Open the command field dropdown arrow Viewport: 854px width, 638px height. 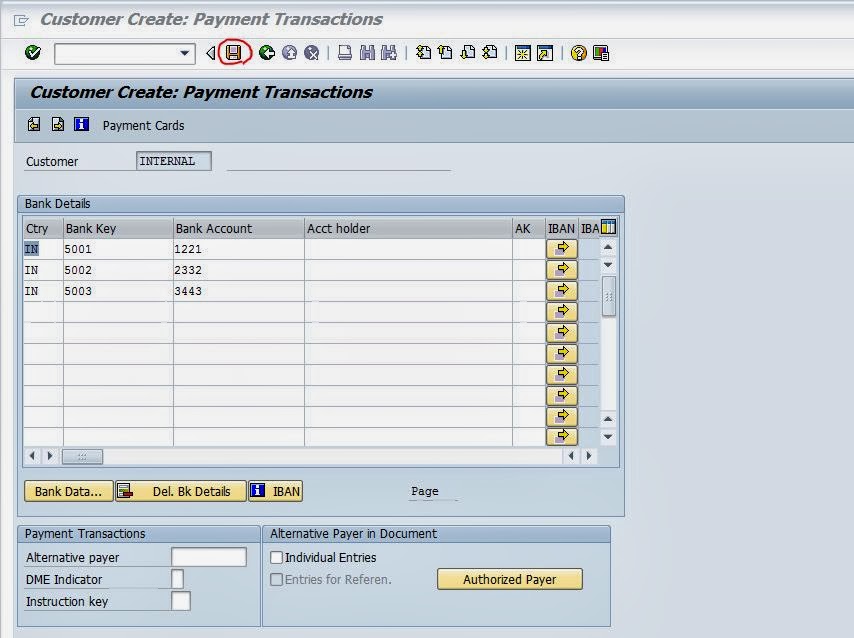tap(185, 53)
